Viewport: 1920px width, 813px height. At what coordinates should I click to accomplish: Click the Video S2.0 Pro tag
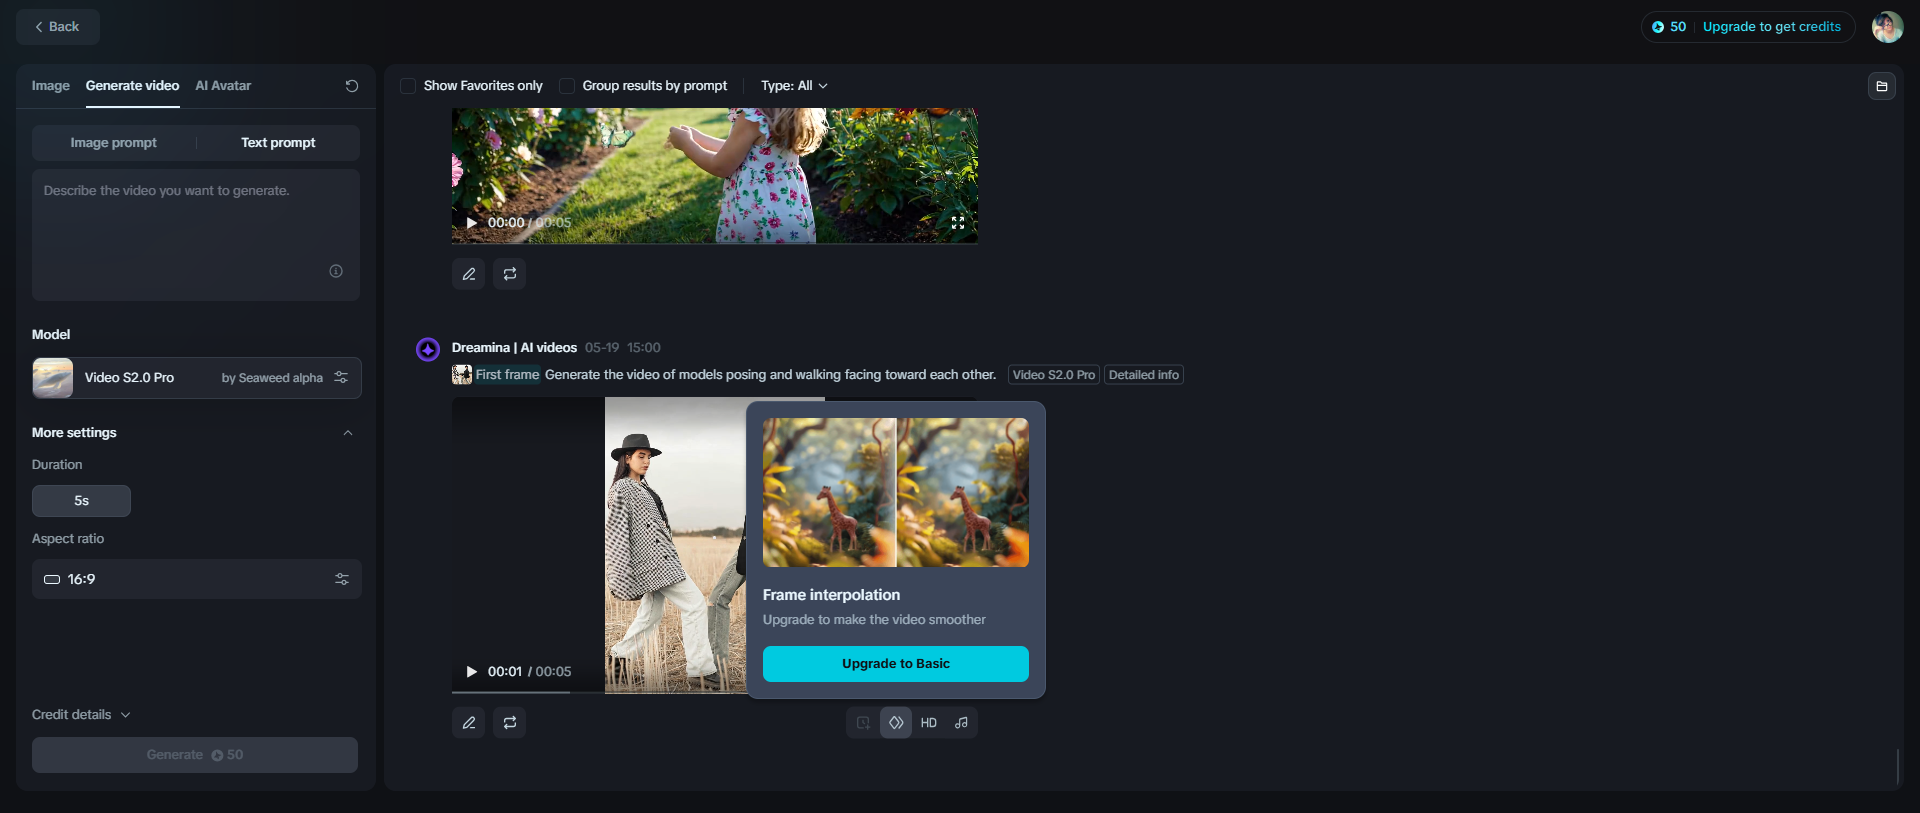click(1054, 375)
